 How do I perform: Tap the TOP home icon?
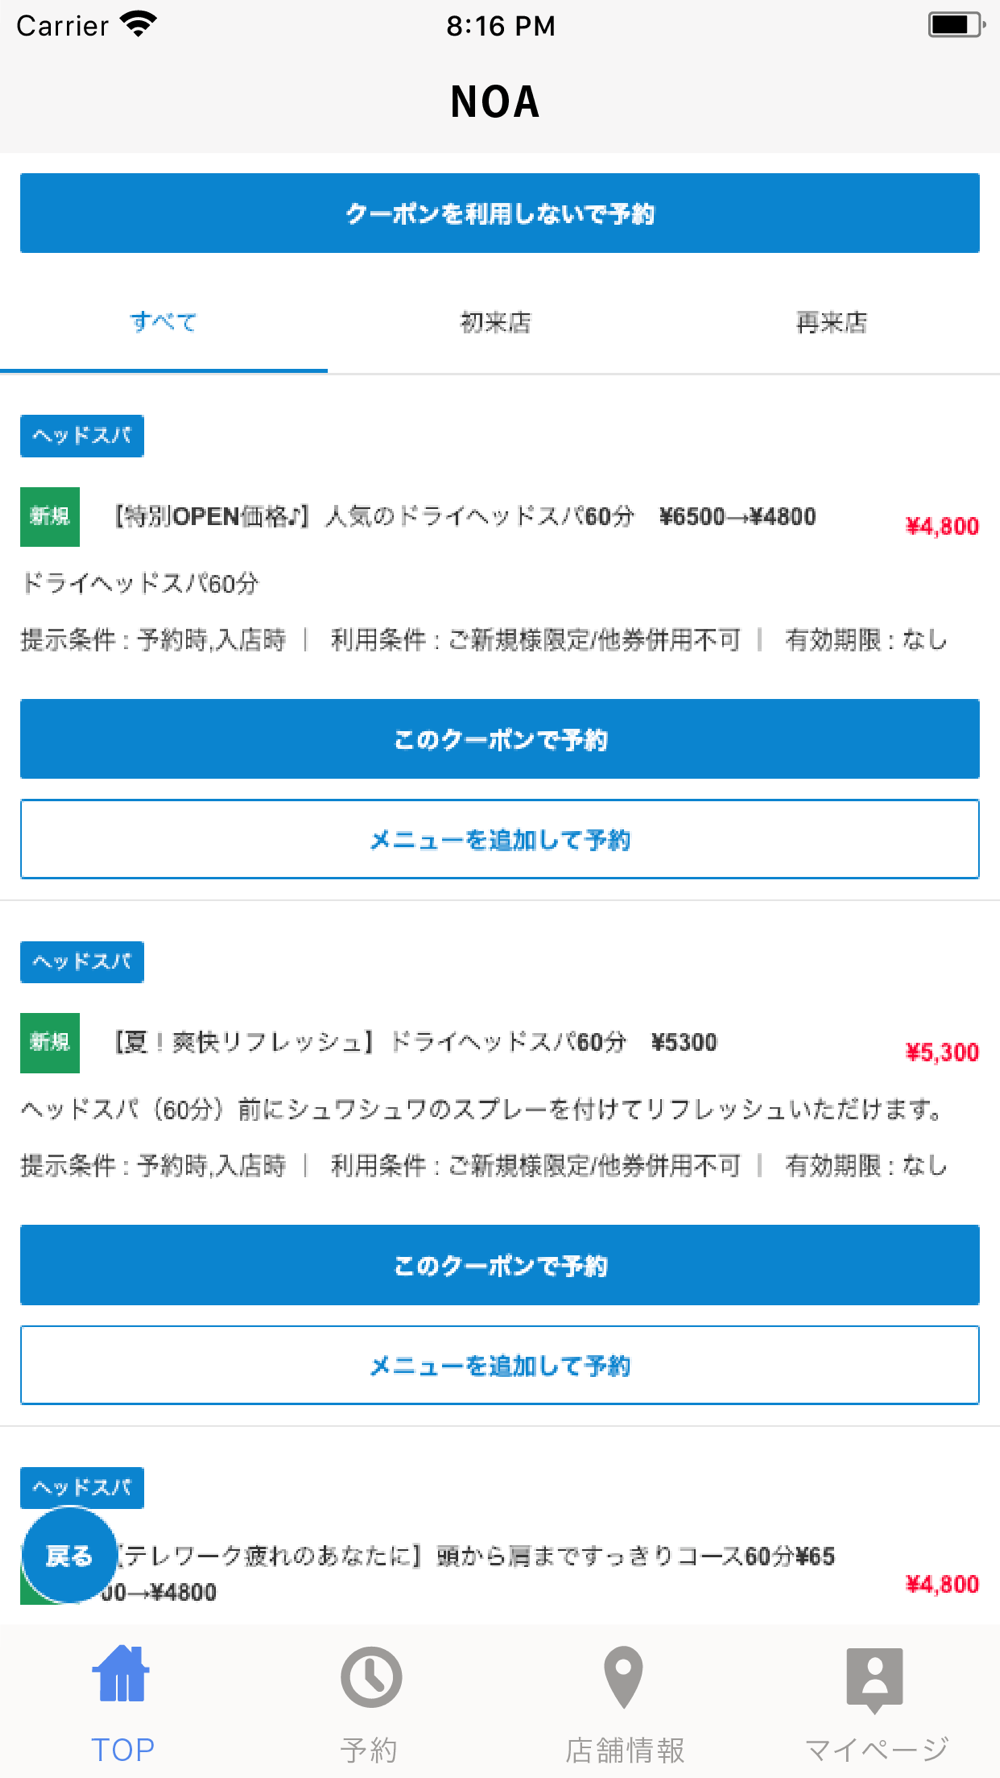click(x=122, y=1675)
